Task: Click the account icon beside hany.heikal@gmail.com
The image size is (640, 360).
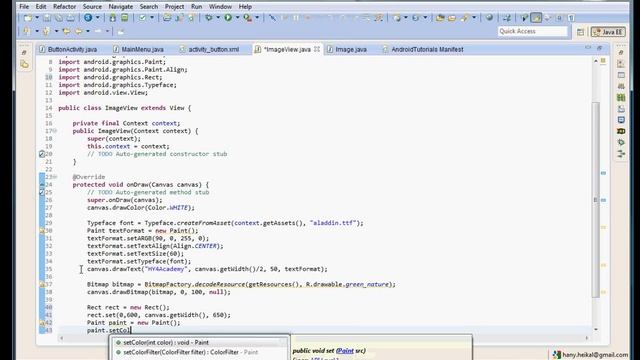Action: 557,355
